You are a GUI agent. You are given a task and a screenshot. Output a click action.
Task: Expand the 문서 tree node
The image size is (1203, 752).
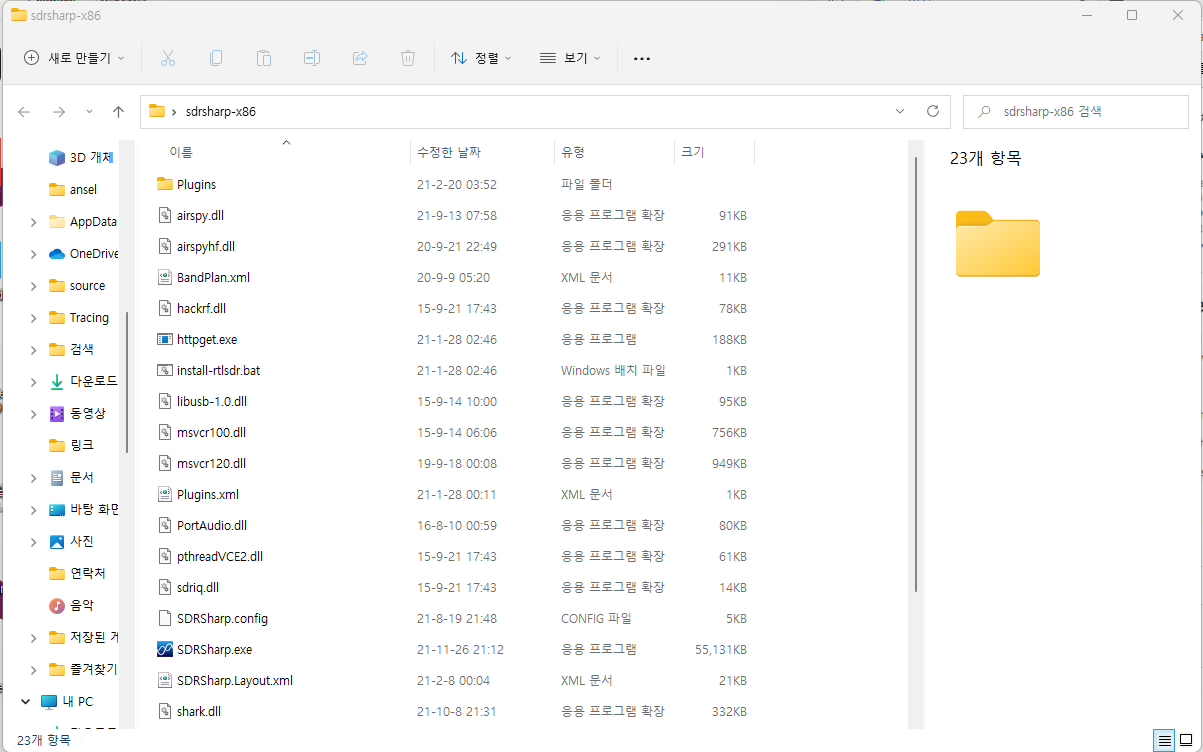33,477
